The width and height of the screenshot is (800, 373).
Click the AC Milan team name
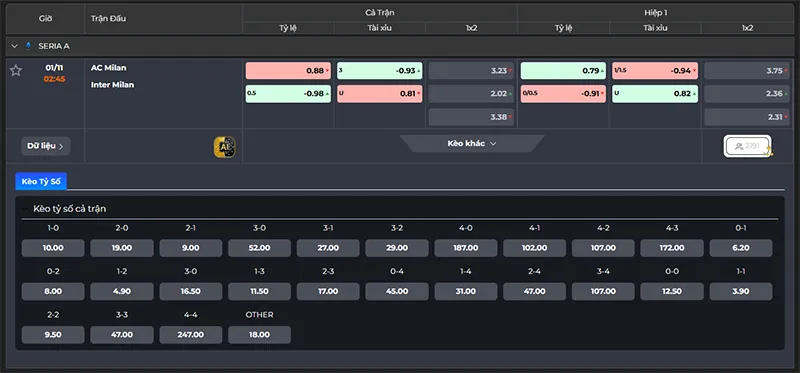[x=109, y=68]
